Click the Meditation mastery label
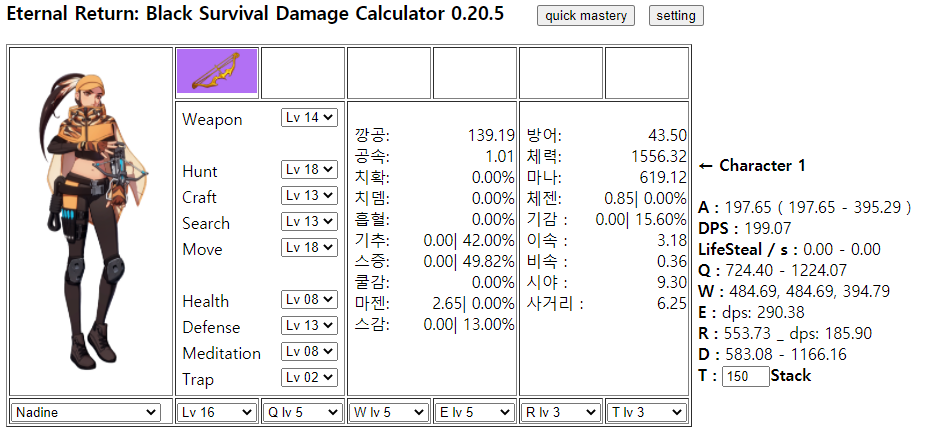Image resolution: width=935 pixels, height=435 pixels. coord(222,353)
